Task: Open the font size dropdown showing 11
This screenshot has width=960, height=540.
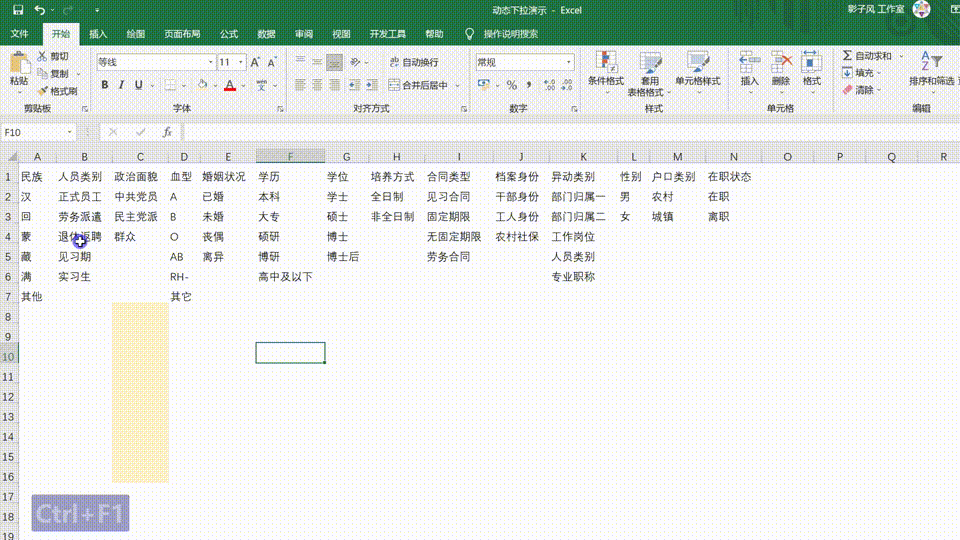Action: [241, 62]
